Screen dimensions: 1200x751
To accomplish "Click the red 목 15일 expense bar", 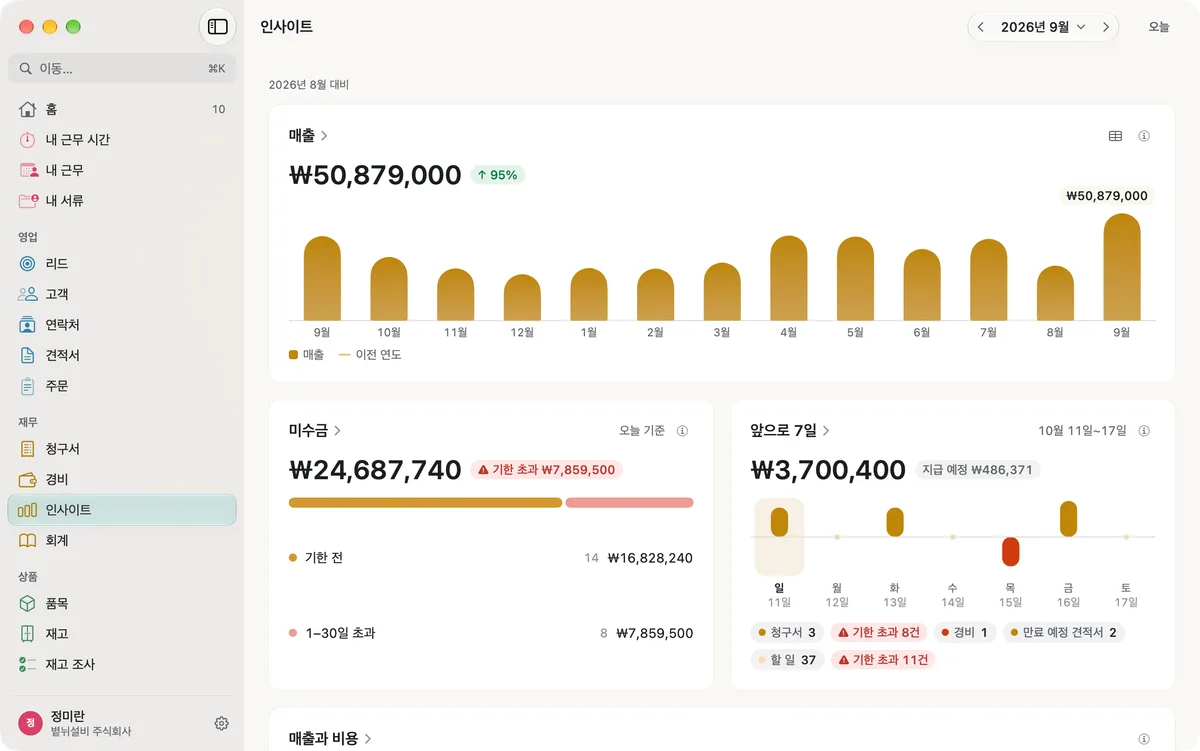I will (x=1010, y=552).
